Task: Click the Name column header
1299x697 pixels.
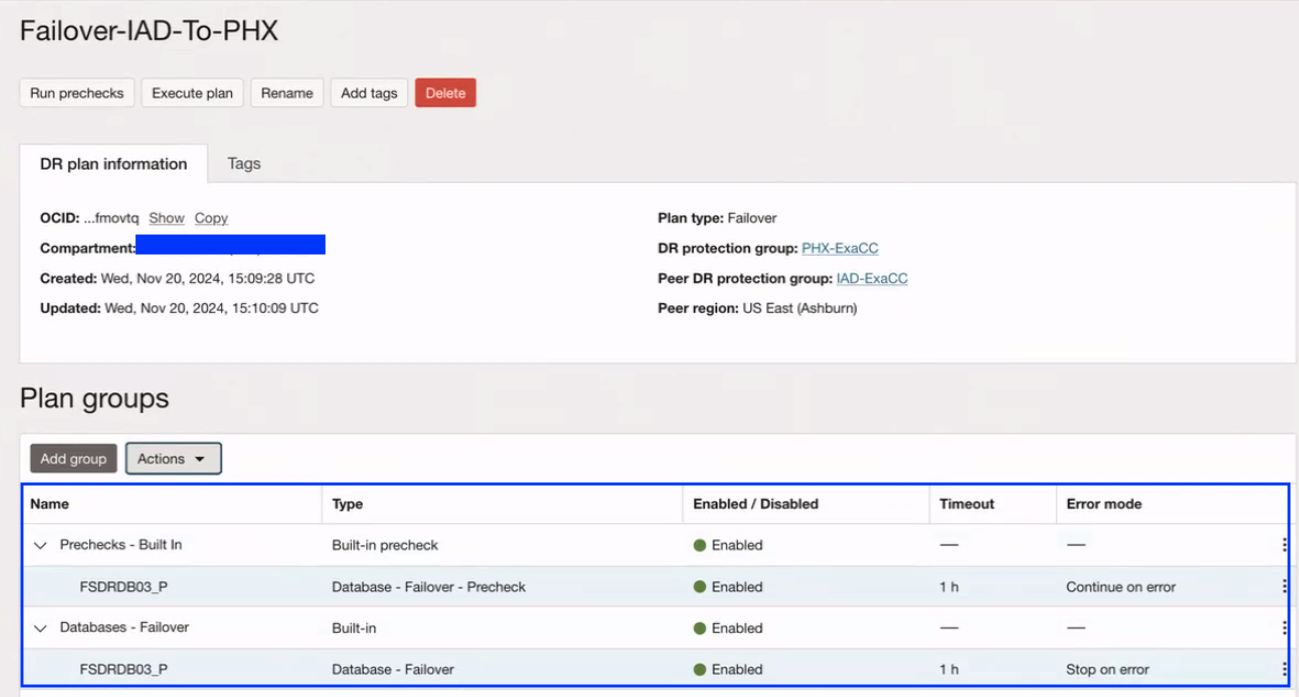Action: tap(50, 504)
